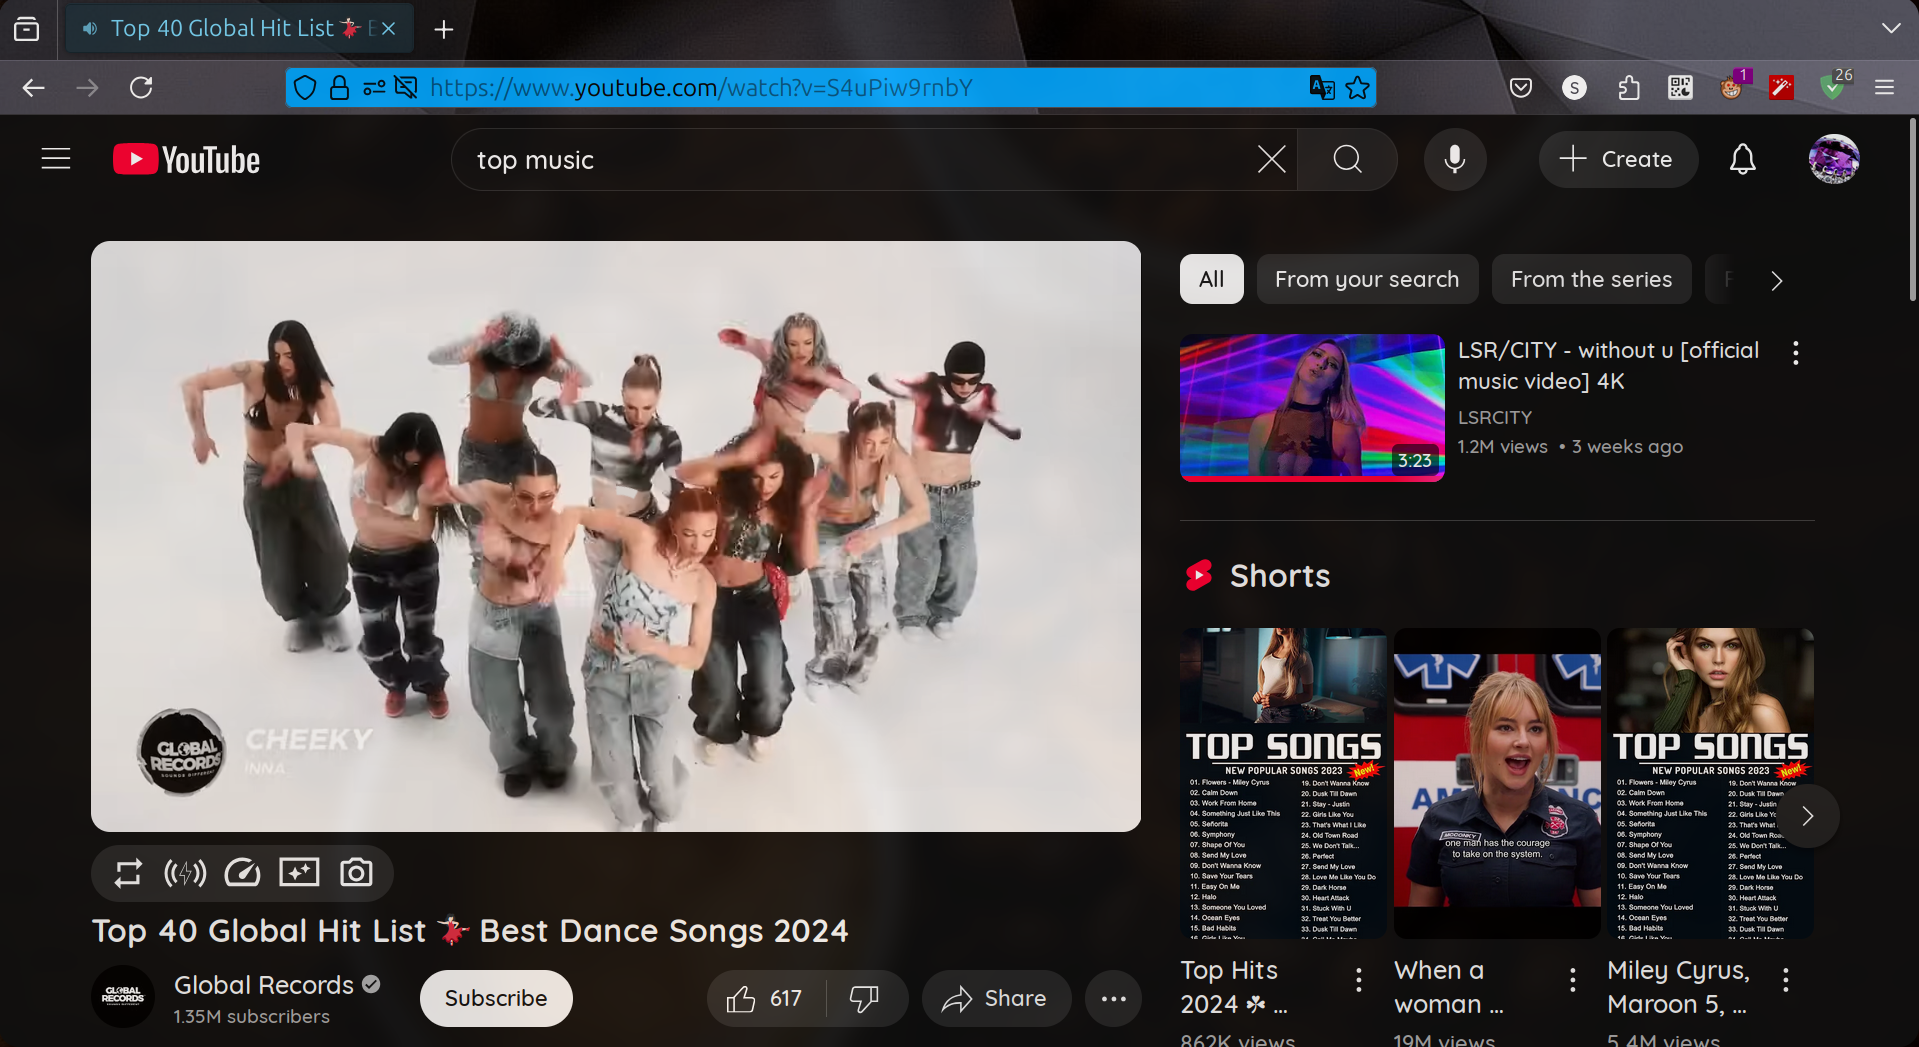Open the Create menu
The image size is (1919, 1047).
point(1618,159)
